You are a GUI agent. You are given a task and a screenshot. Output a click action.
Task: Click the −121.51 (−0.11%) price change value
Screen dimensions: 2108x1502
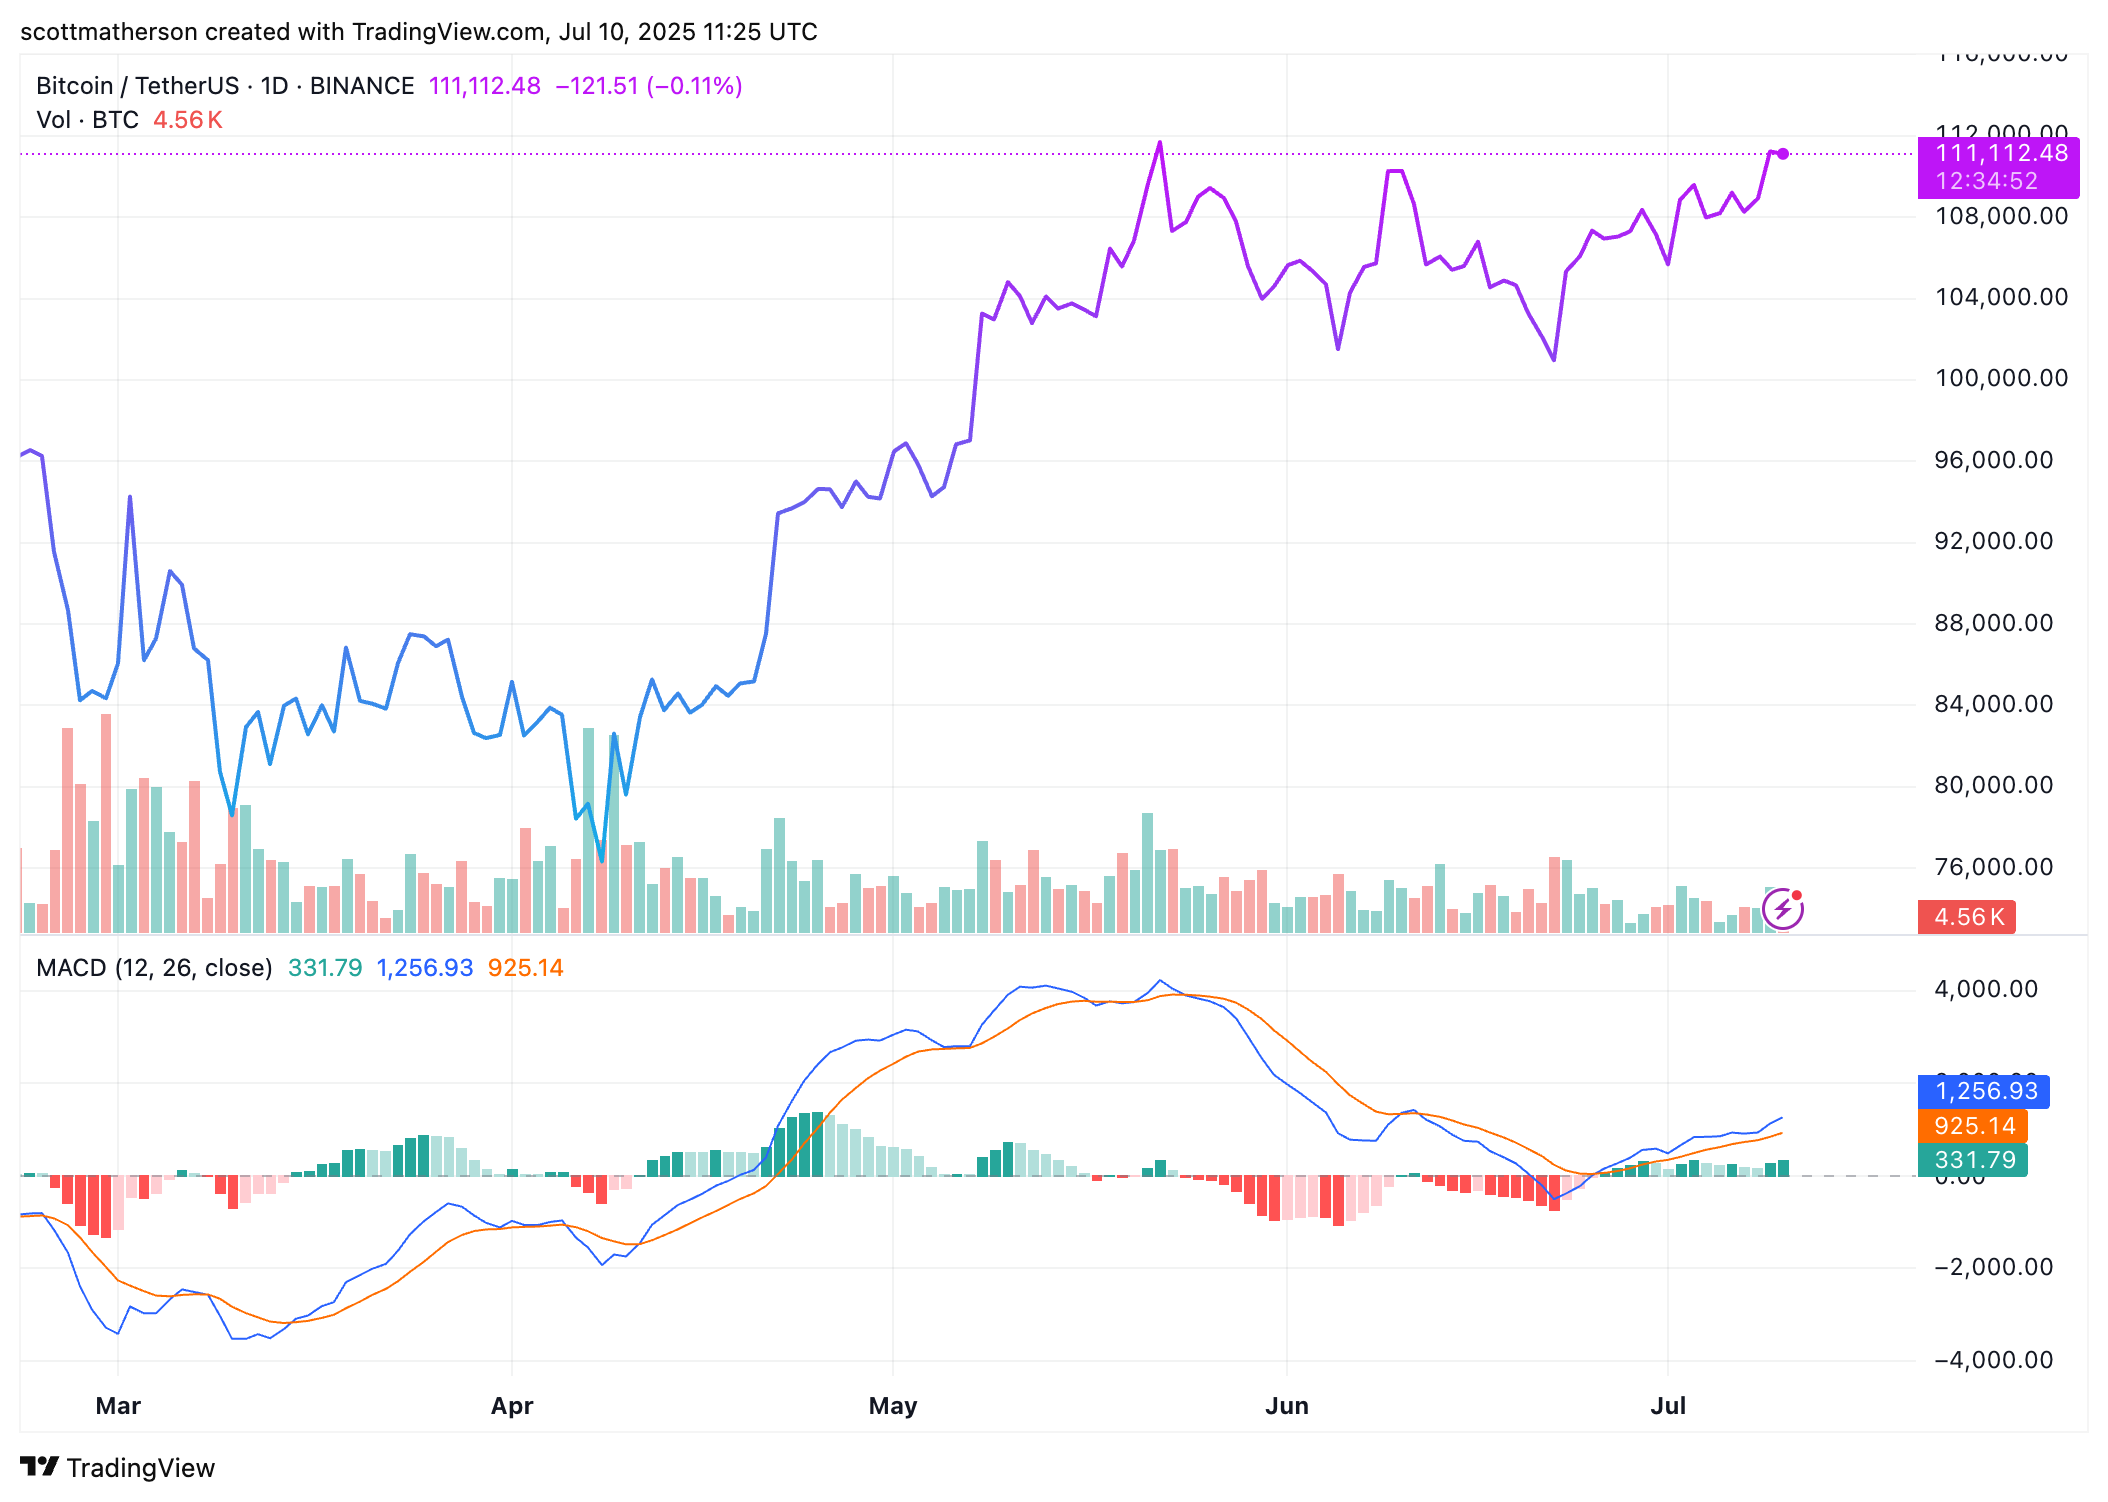click(649, 86)
